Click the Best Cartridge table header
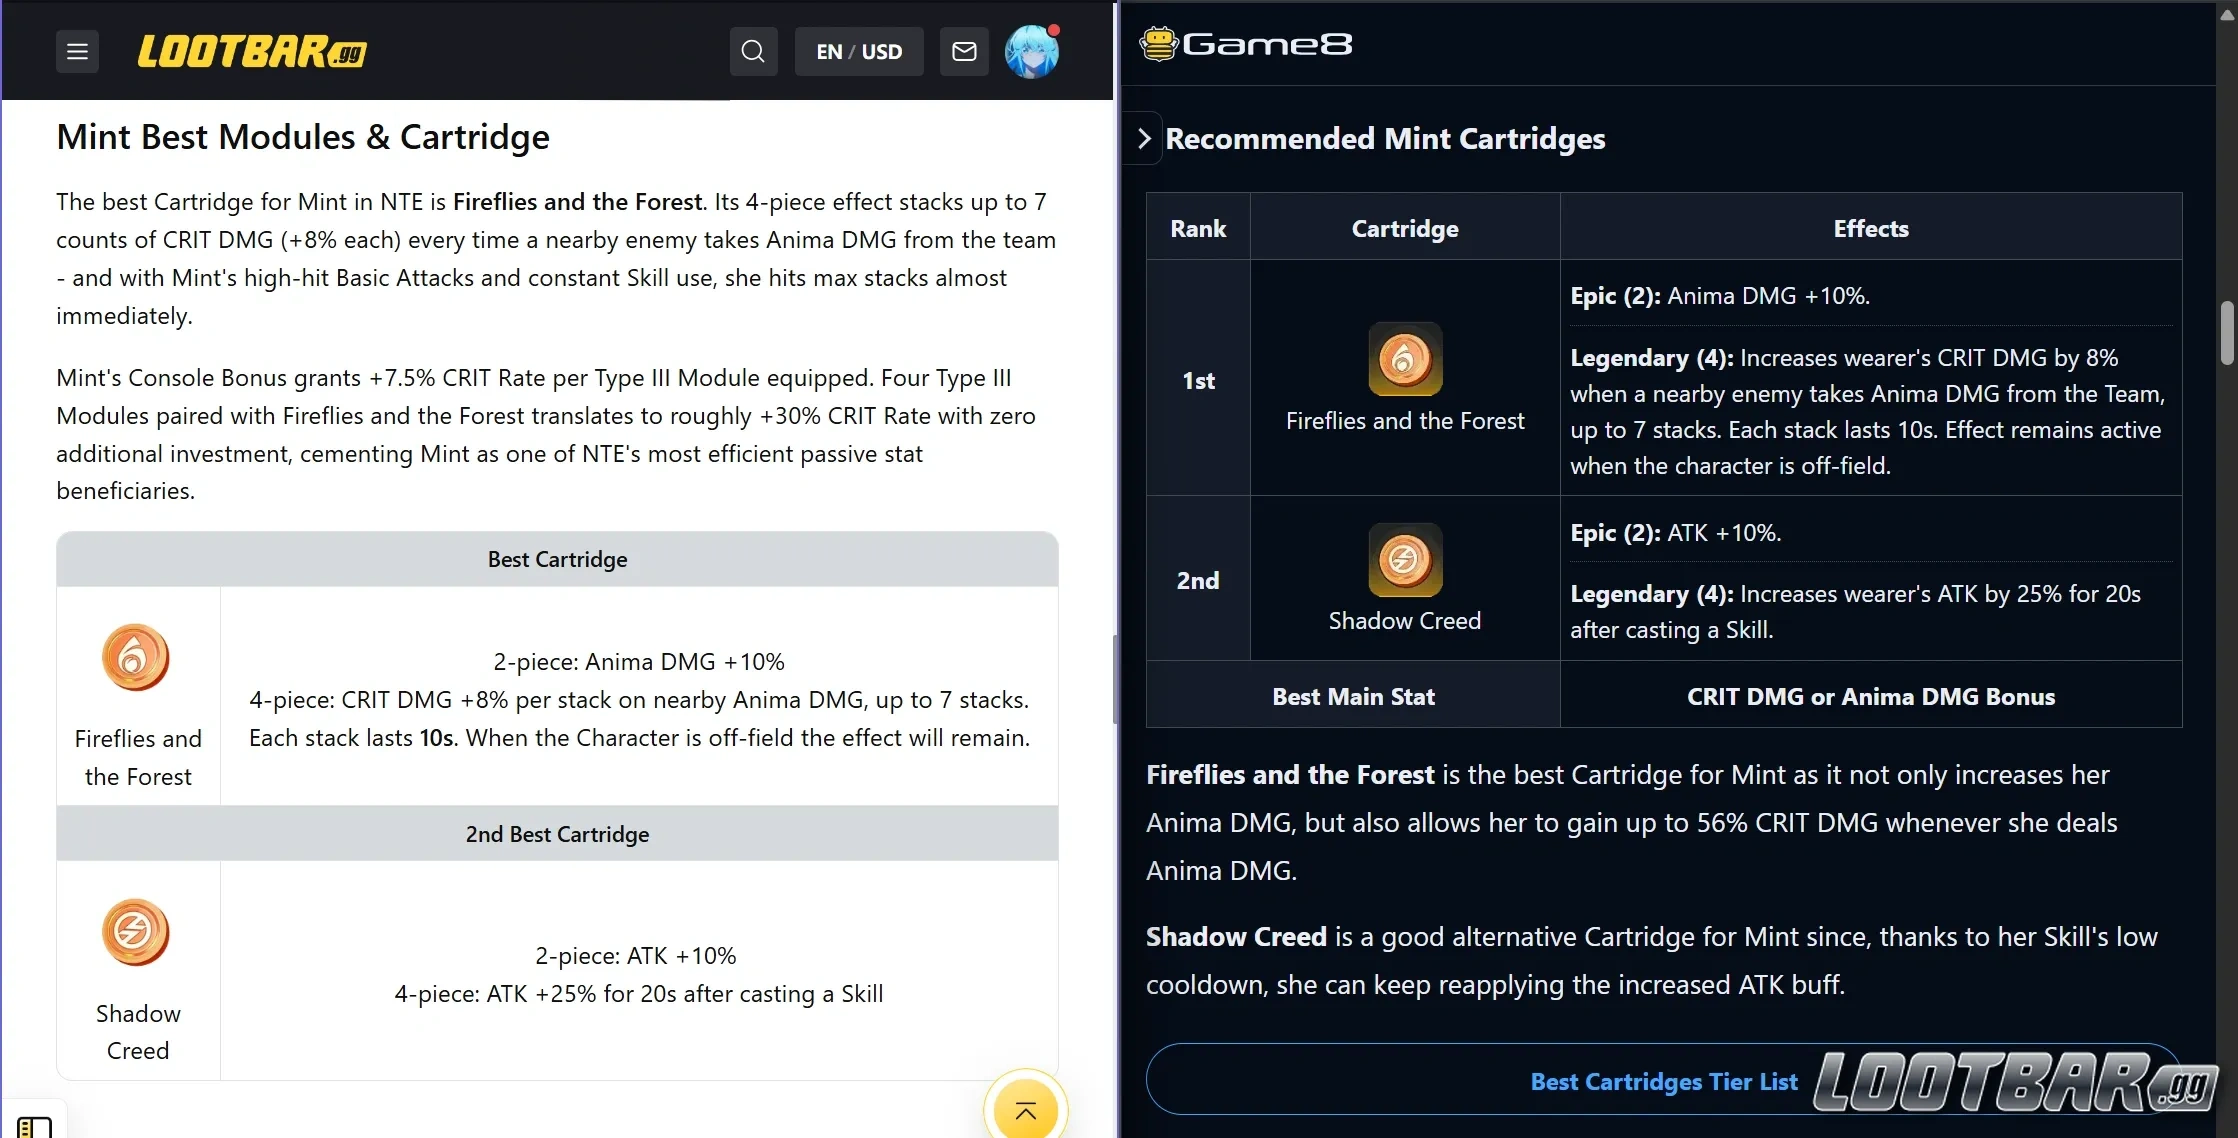 click(x=557, y=559)
